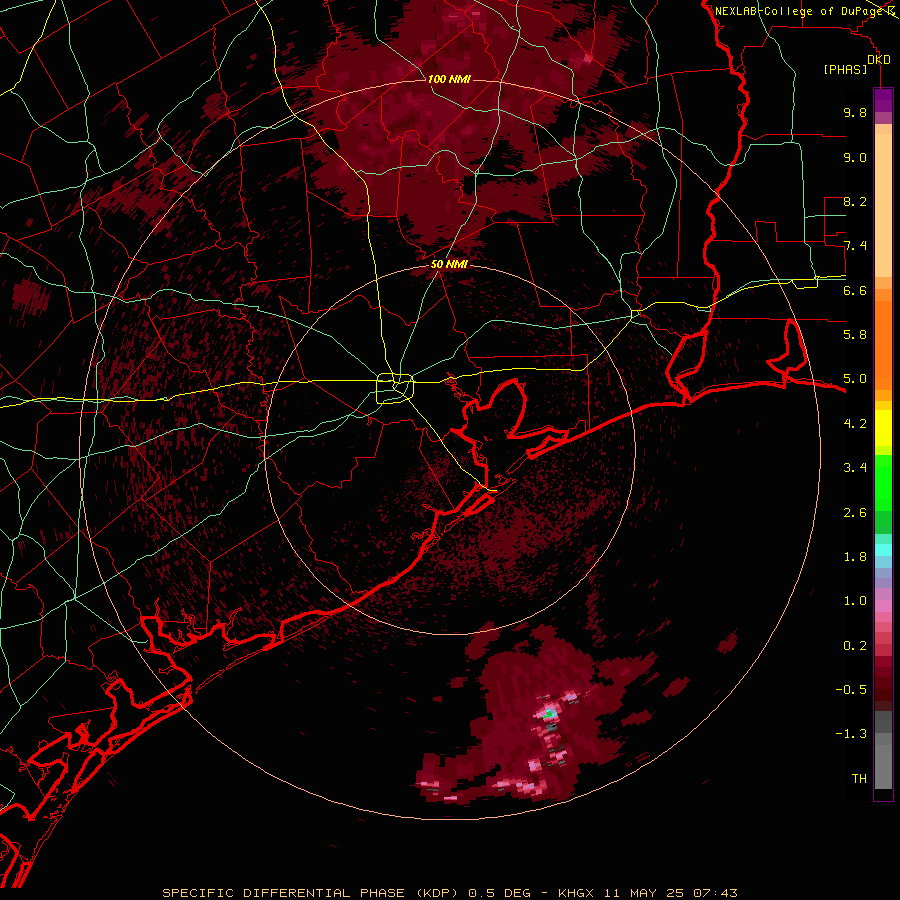Viewport: 900px width, 900px height.
Task: Click the -1.3 value on the color scale
Action: tap(851, 734)
